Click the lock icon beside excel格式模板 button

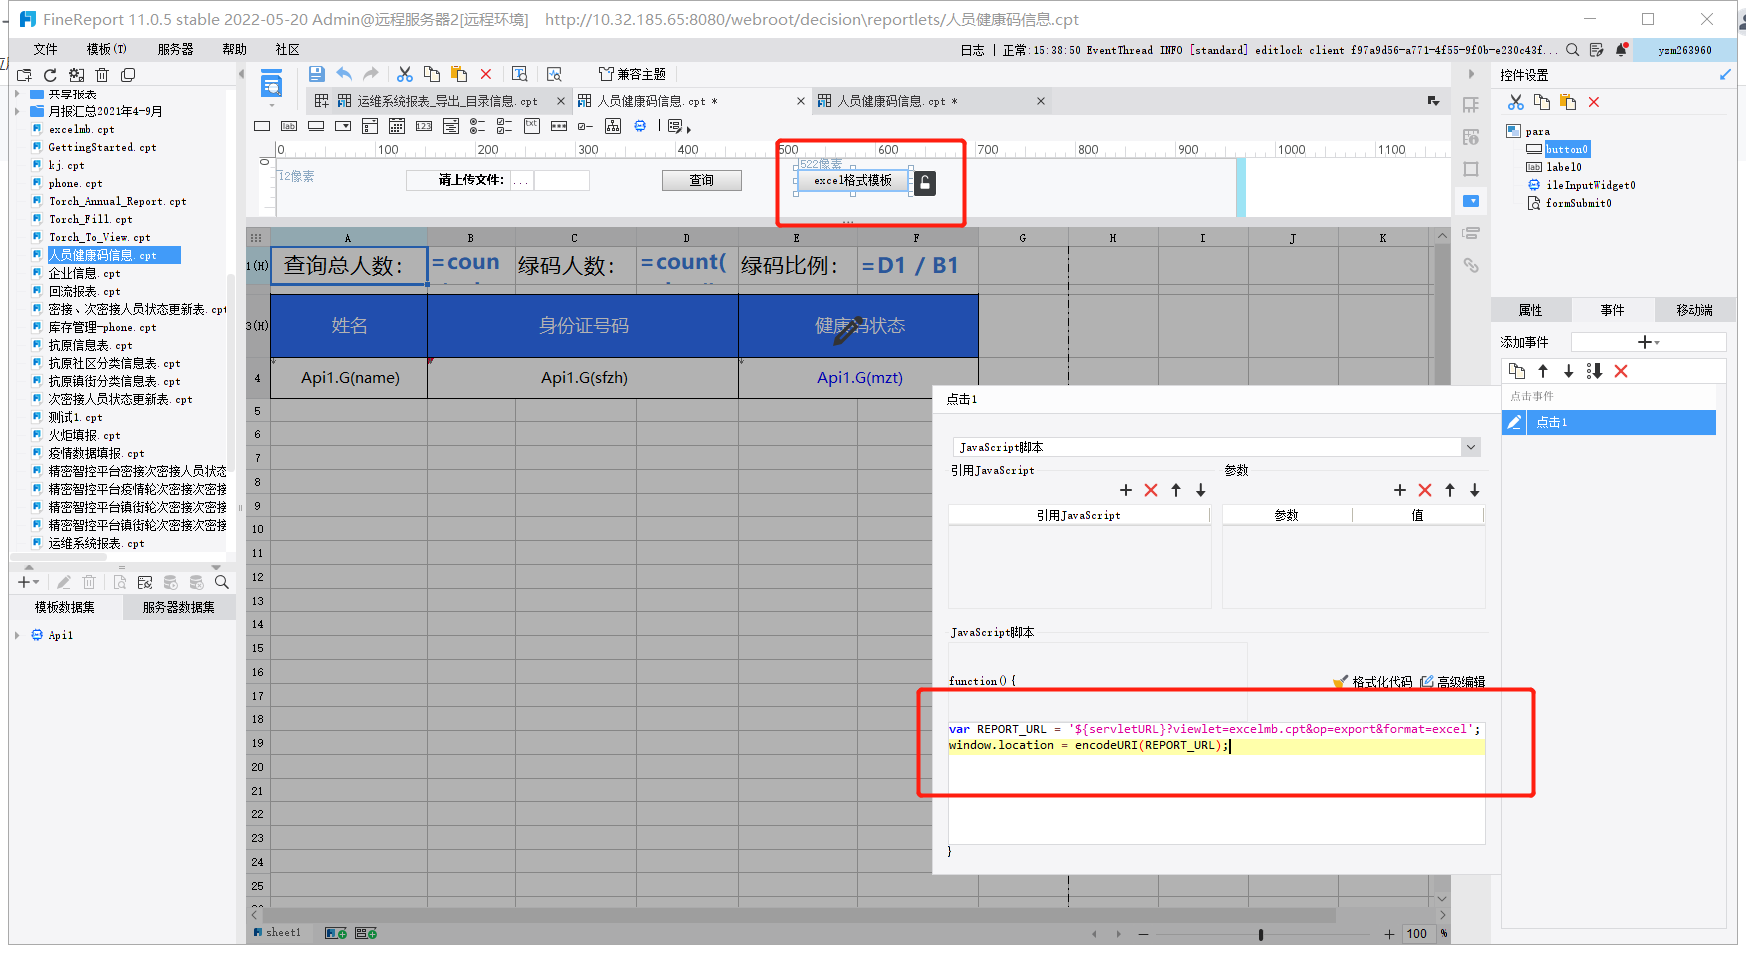coord(925,183)
